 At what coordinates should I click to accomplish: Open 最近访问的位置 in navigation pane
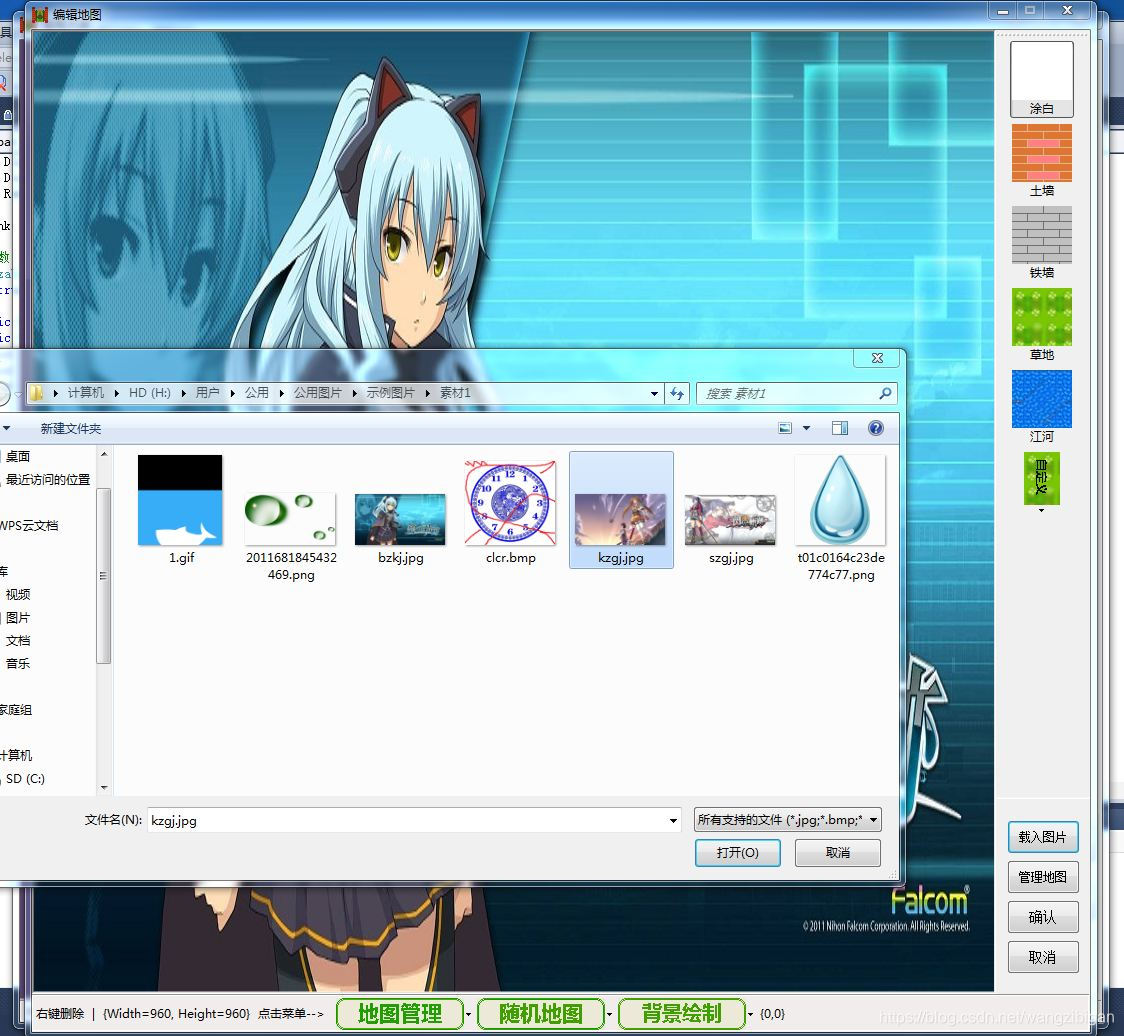pos(48,479)
